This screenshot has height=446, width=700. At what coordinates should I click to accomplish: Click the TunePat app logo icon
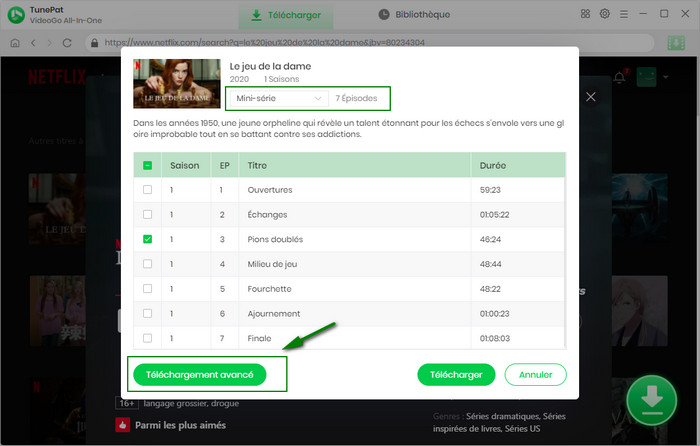coord(16,15)
